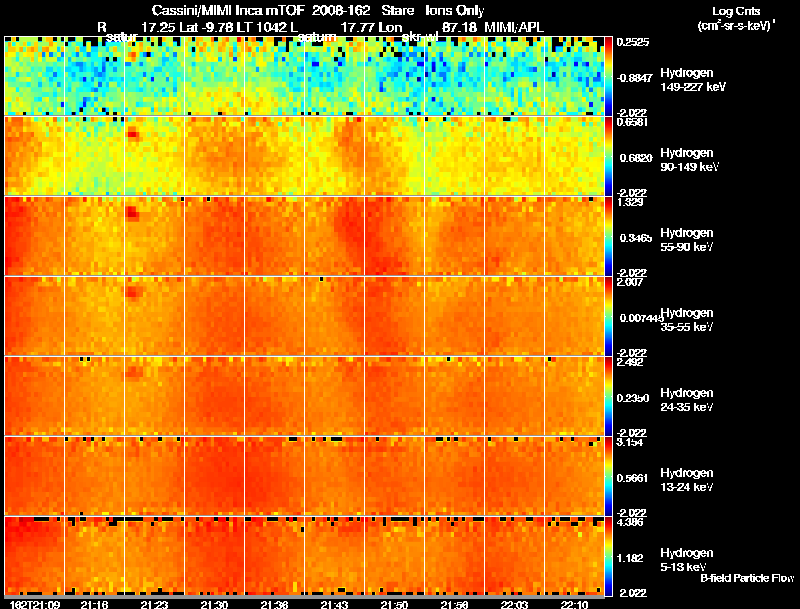This screenshot has width=800, height=609.
Task: Click the 'Hydrogen 55-90 keV' row label
Action: click(x=687, y=240)
